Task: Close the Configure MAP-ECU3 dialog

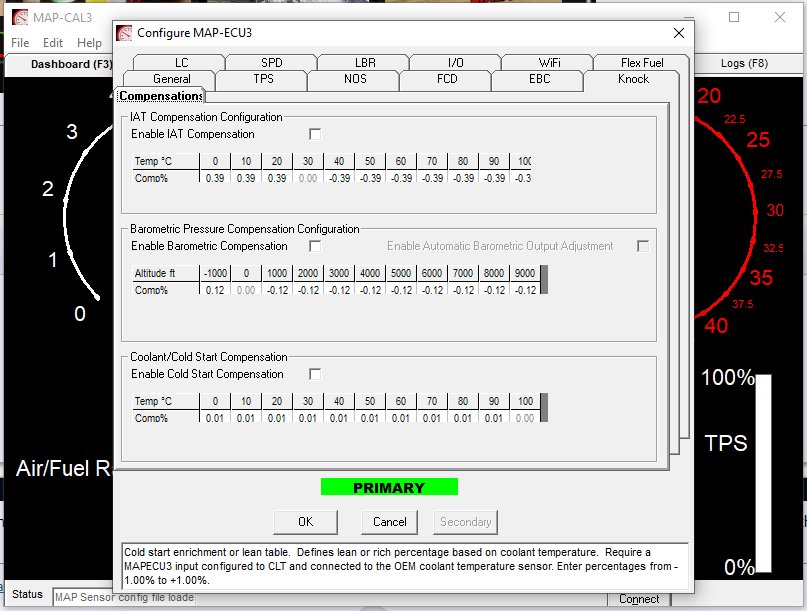Action: pyautogui.click(x=679, y=33)
